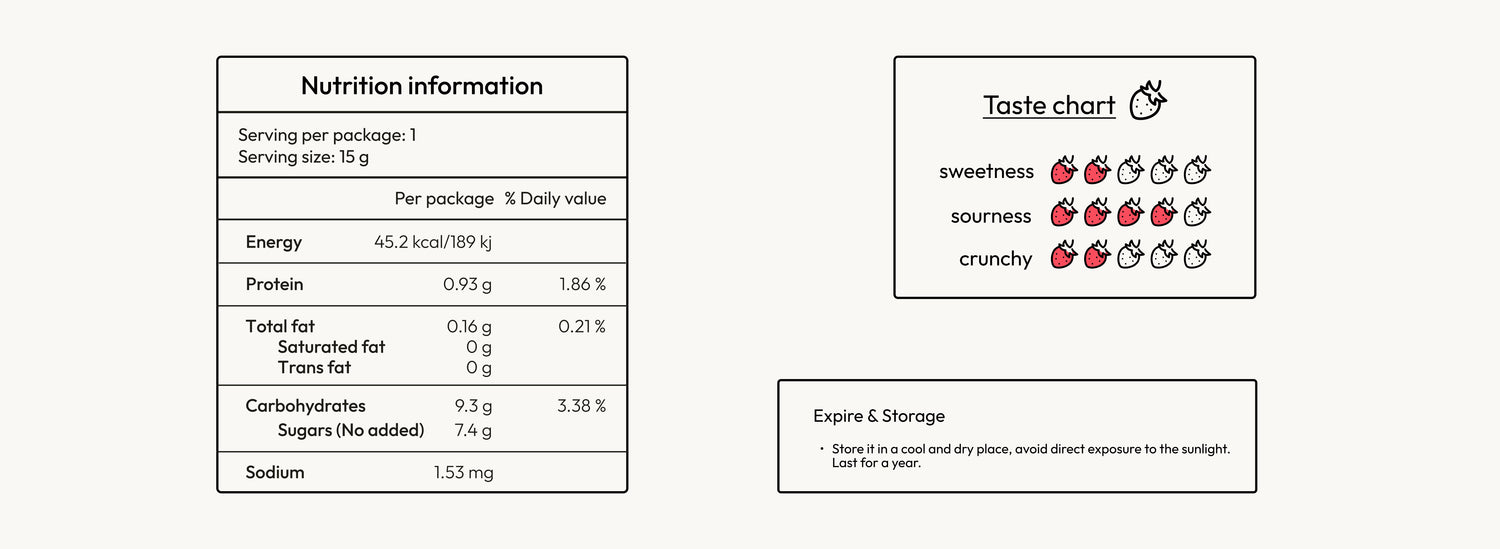The width and height of the screenshot is (1500, 549).
Task: Select the fourth crunchy strawberry outline
Action: pos(1163,256)
